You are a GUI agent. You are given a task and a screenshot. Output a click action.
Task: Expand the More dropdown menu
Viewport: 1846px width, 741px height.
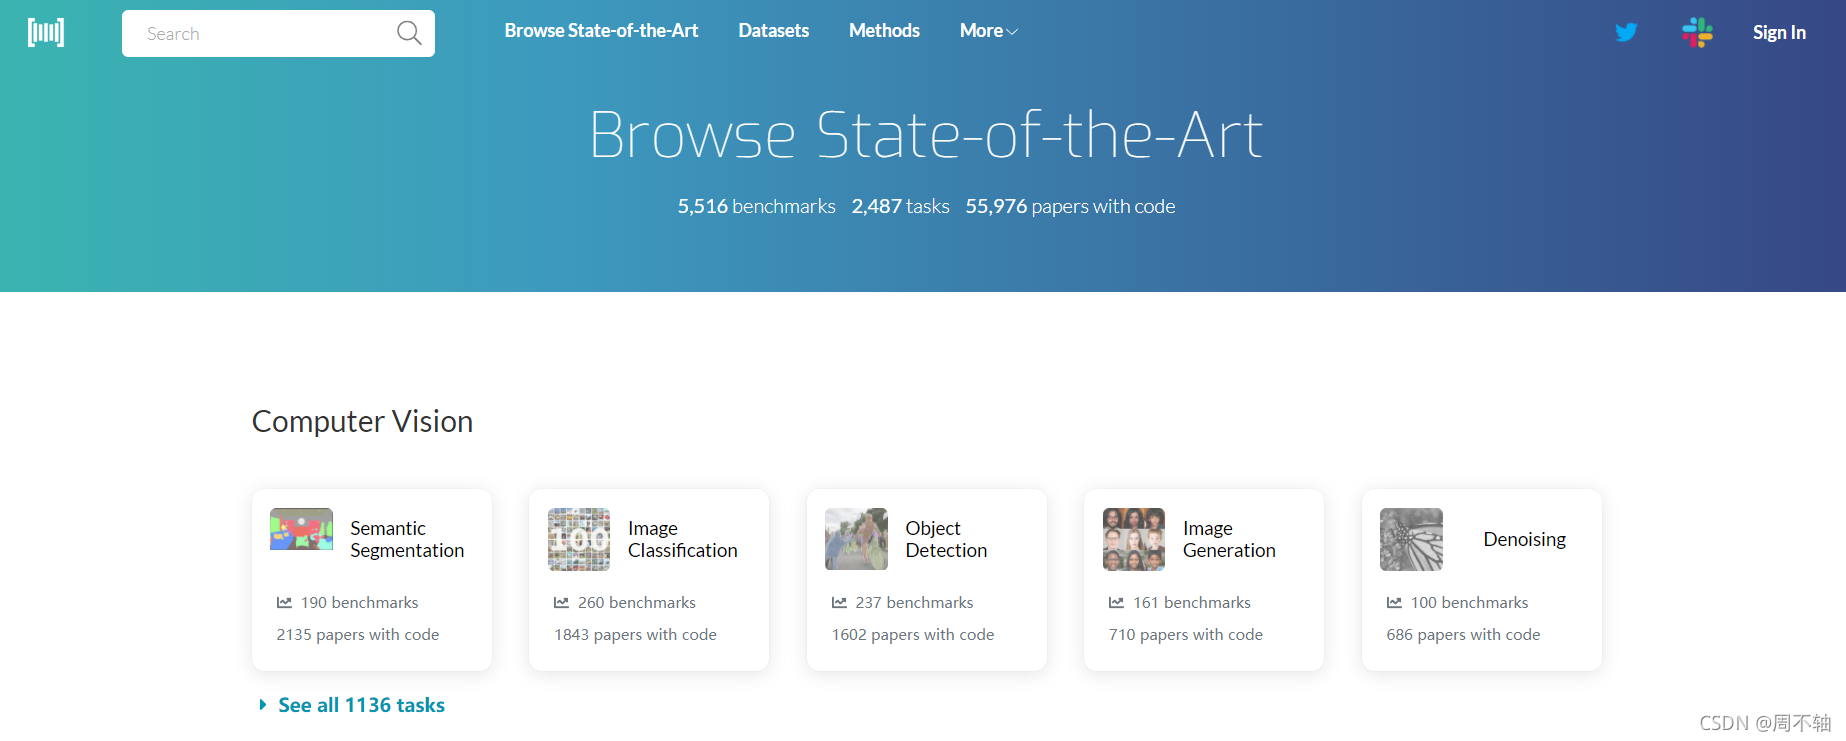pos(988,31)
